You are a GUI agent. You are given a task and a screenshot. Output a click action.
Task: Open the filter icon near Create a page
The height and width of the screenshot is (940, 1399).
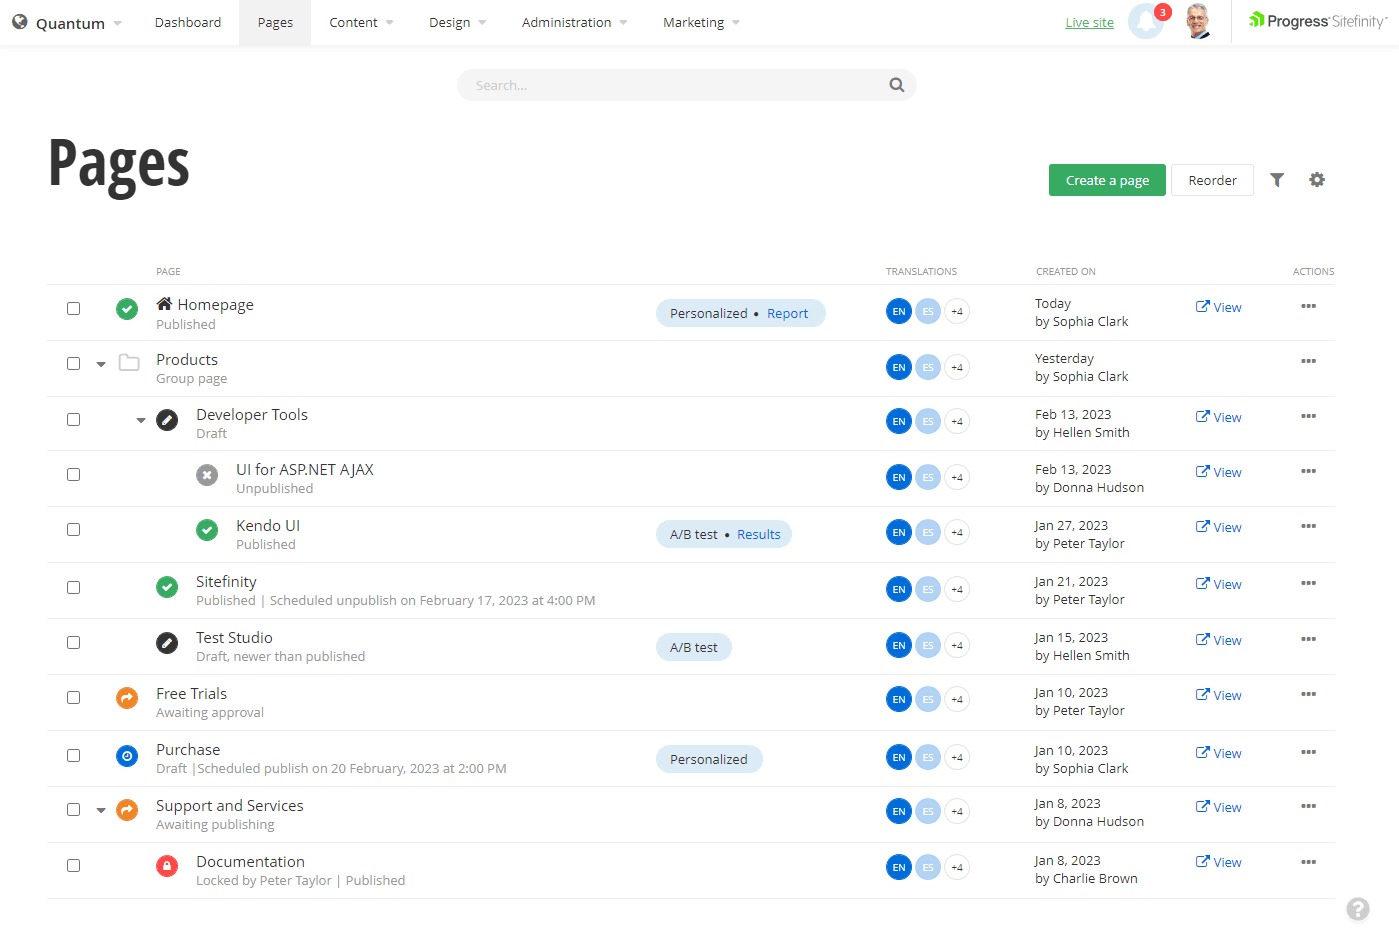[1276, 180]
